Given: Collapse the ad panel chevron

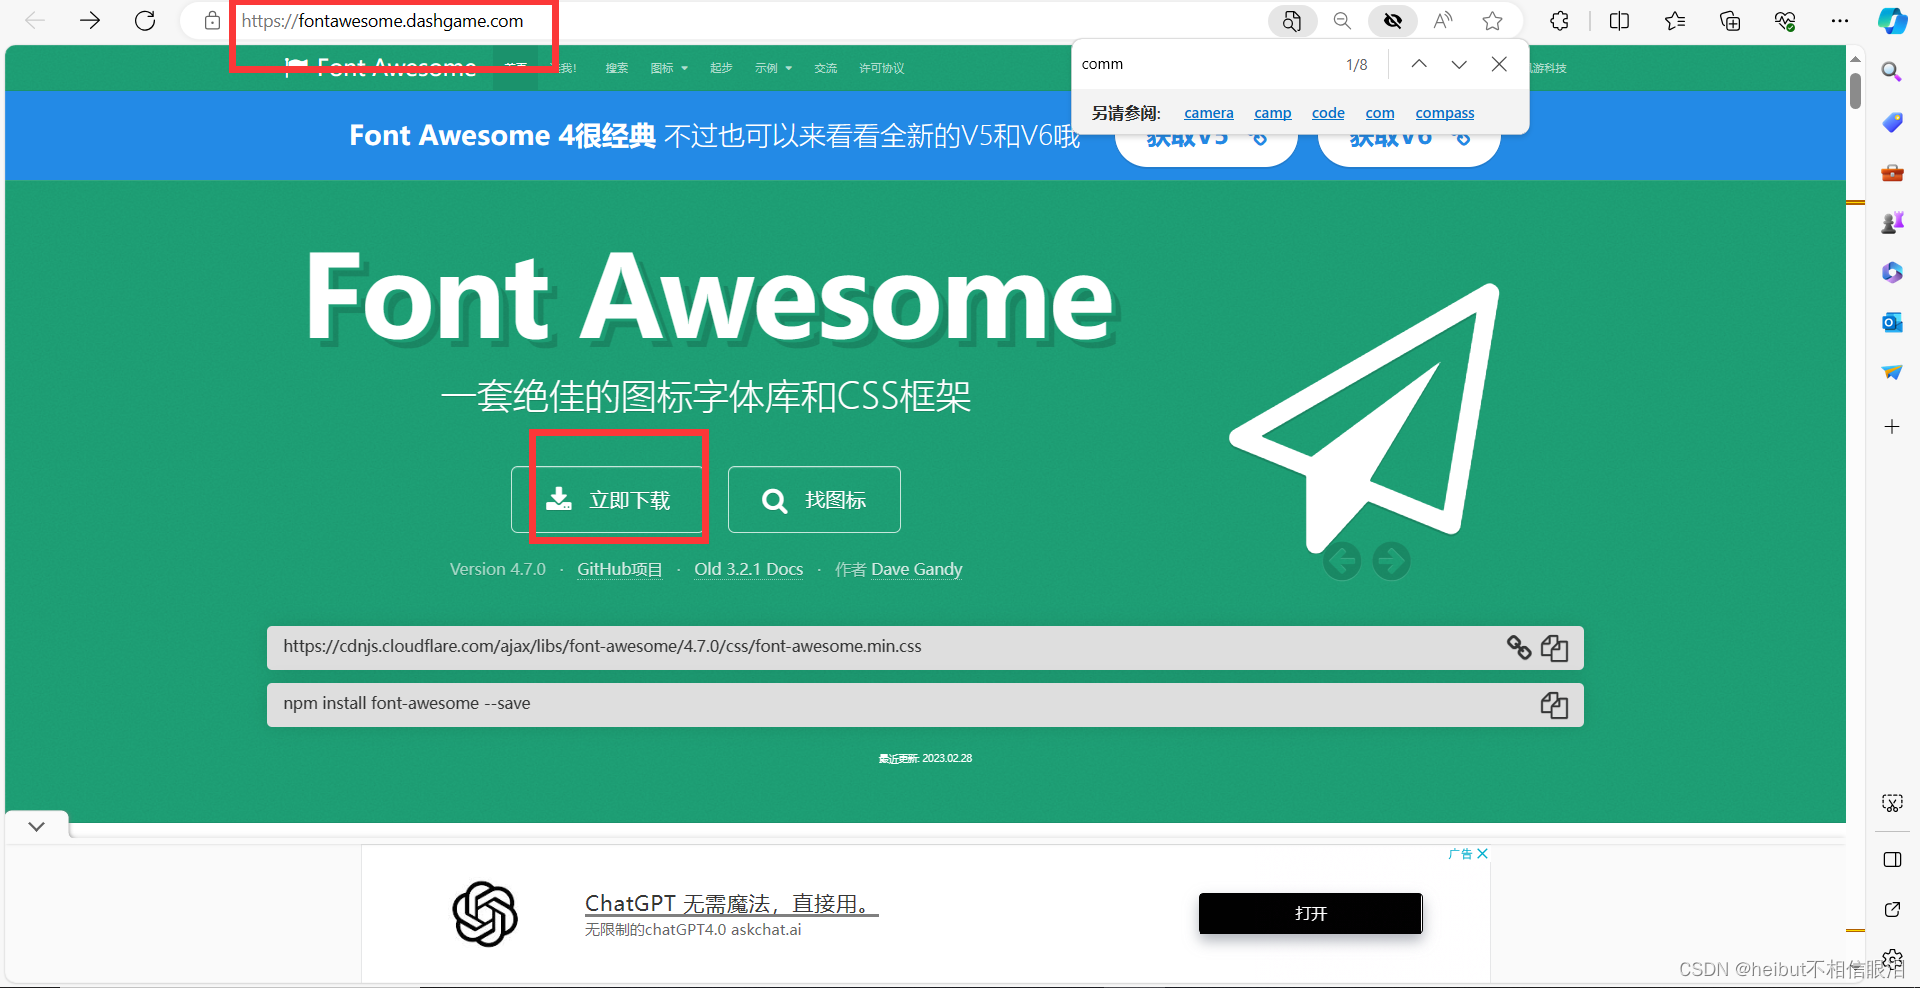Looking at the screenshot, I should click(x=37, y=826).
